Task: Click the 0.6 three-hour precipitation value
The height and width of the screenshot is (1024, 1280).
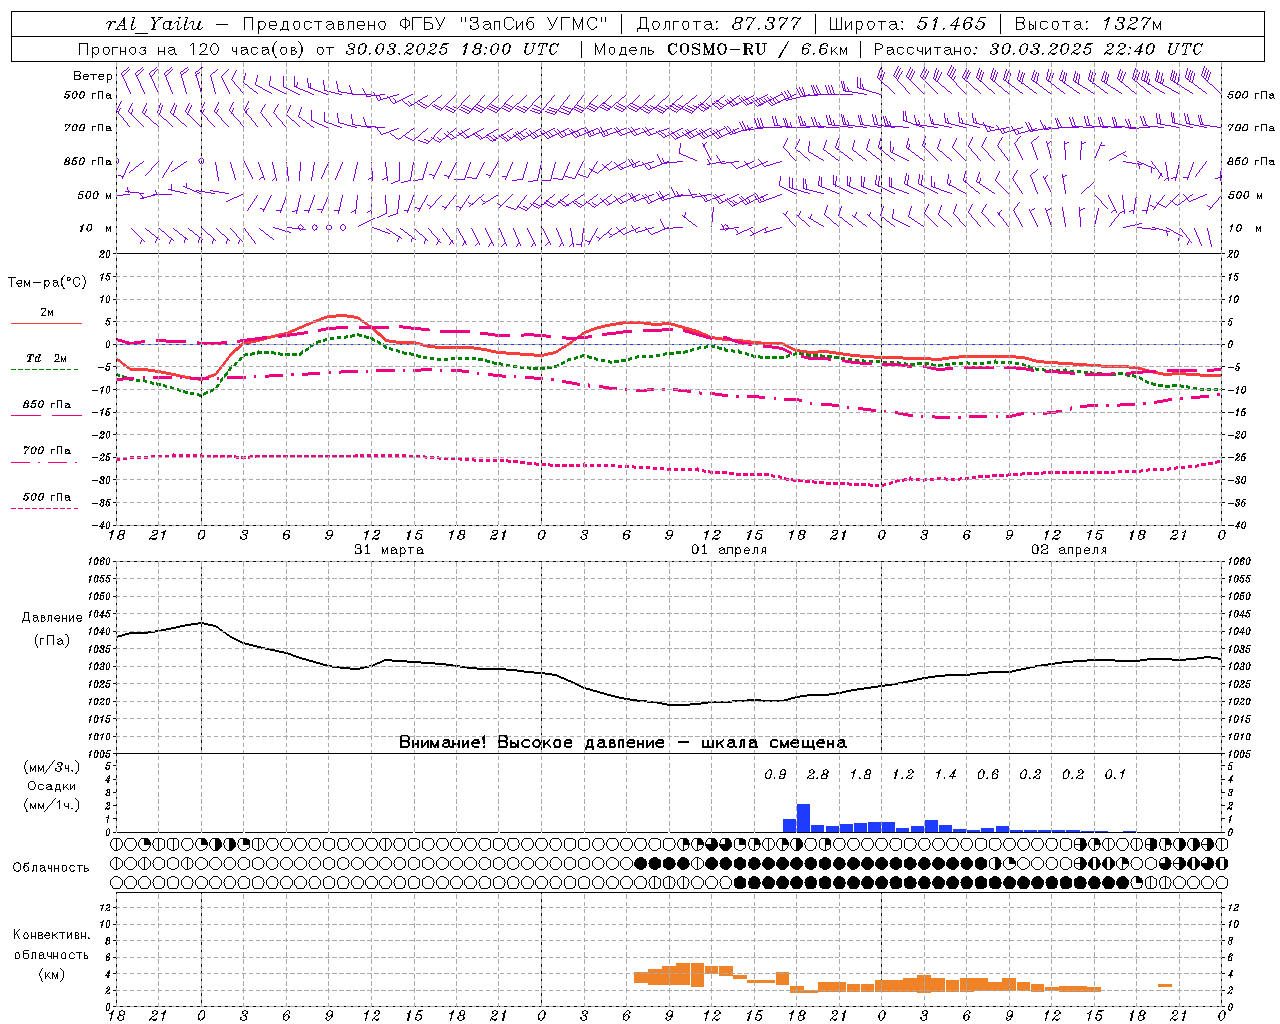Action: click(x=988, y=774)
